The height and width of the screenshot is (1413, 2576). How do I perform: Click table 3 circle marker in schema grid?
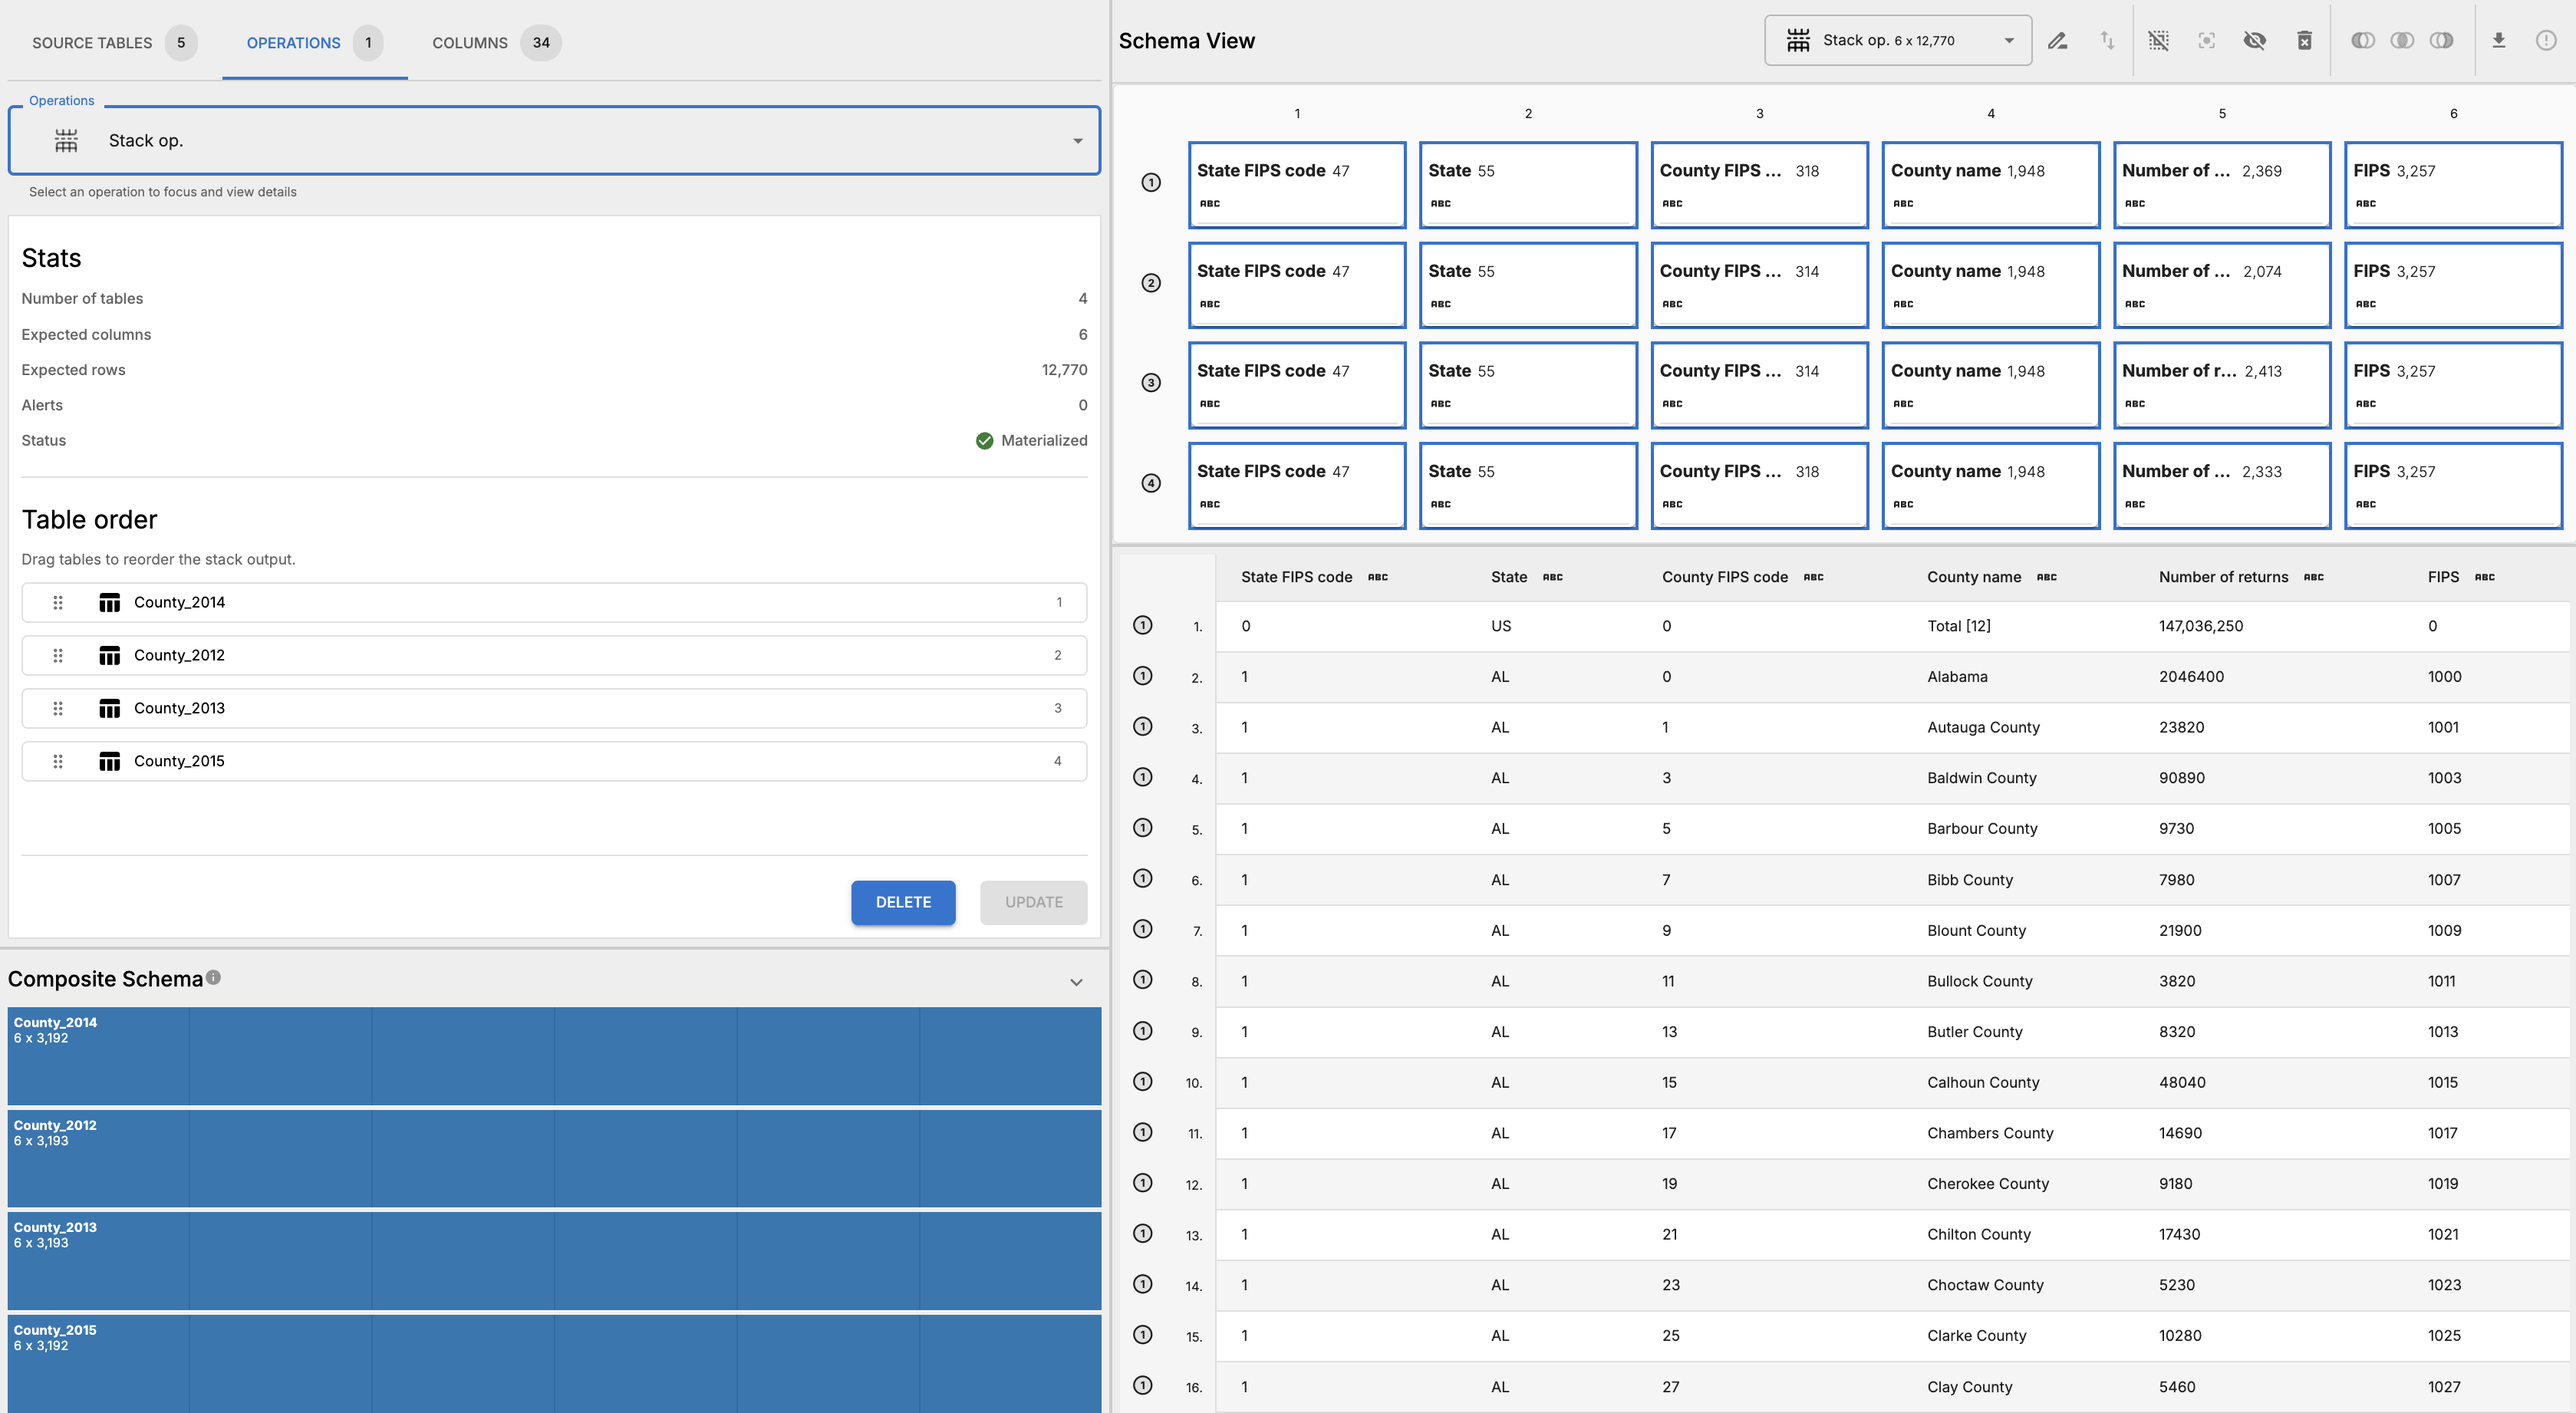(x=1151, y=383)
